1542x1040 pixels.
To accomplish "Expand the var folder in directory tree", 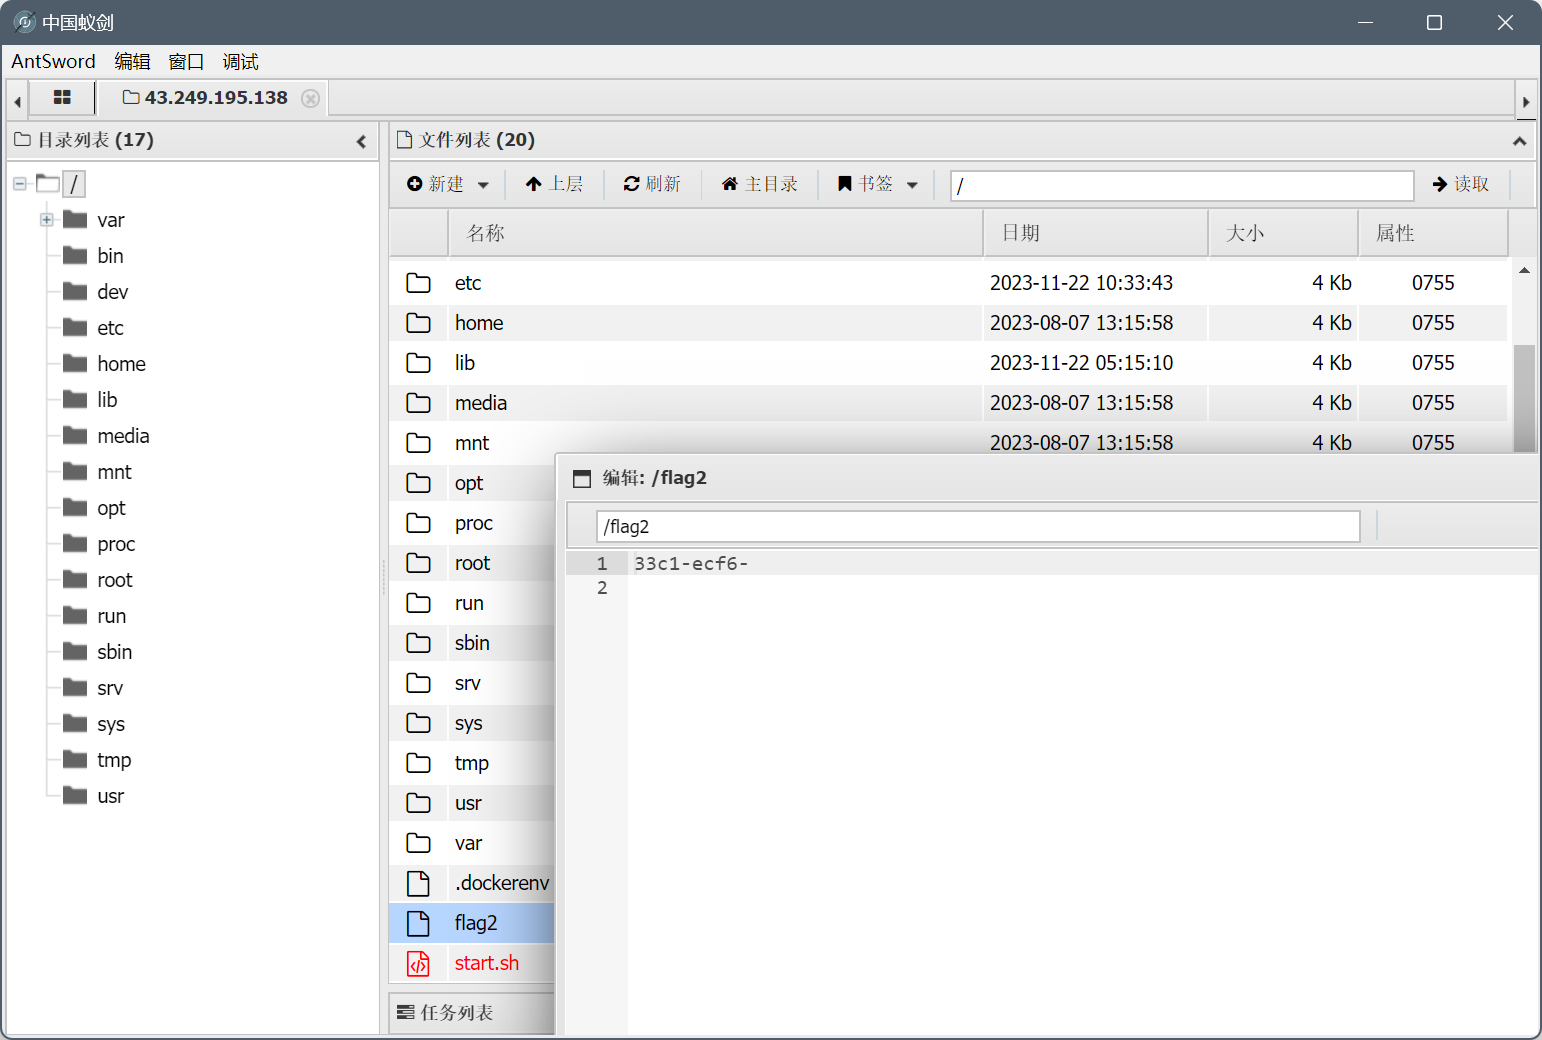I will (46, 220).
